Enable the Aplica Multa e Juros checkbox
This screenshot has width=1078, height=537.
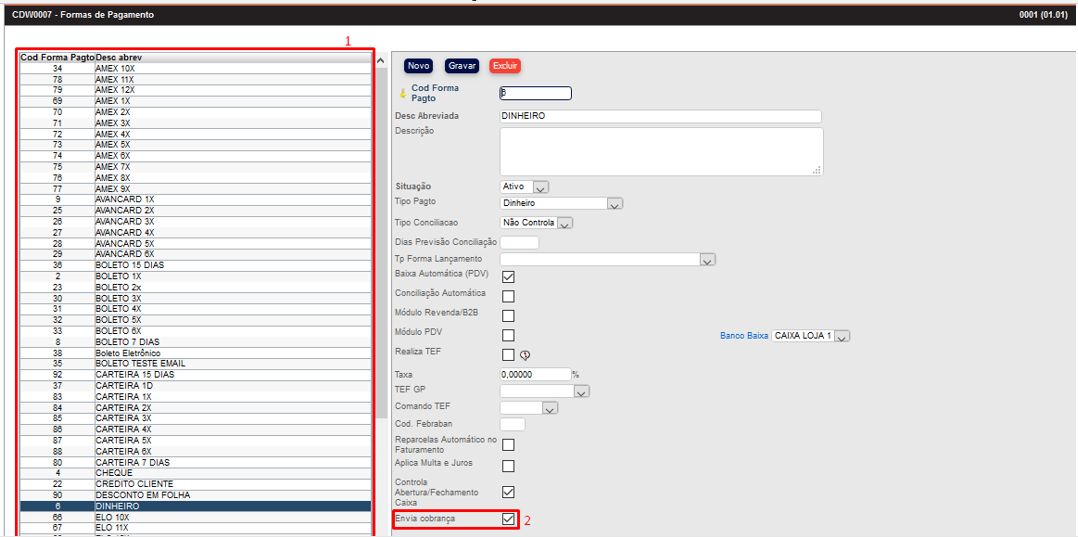point(508,466)
